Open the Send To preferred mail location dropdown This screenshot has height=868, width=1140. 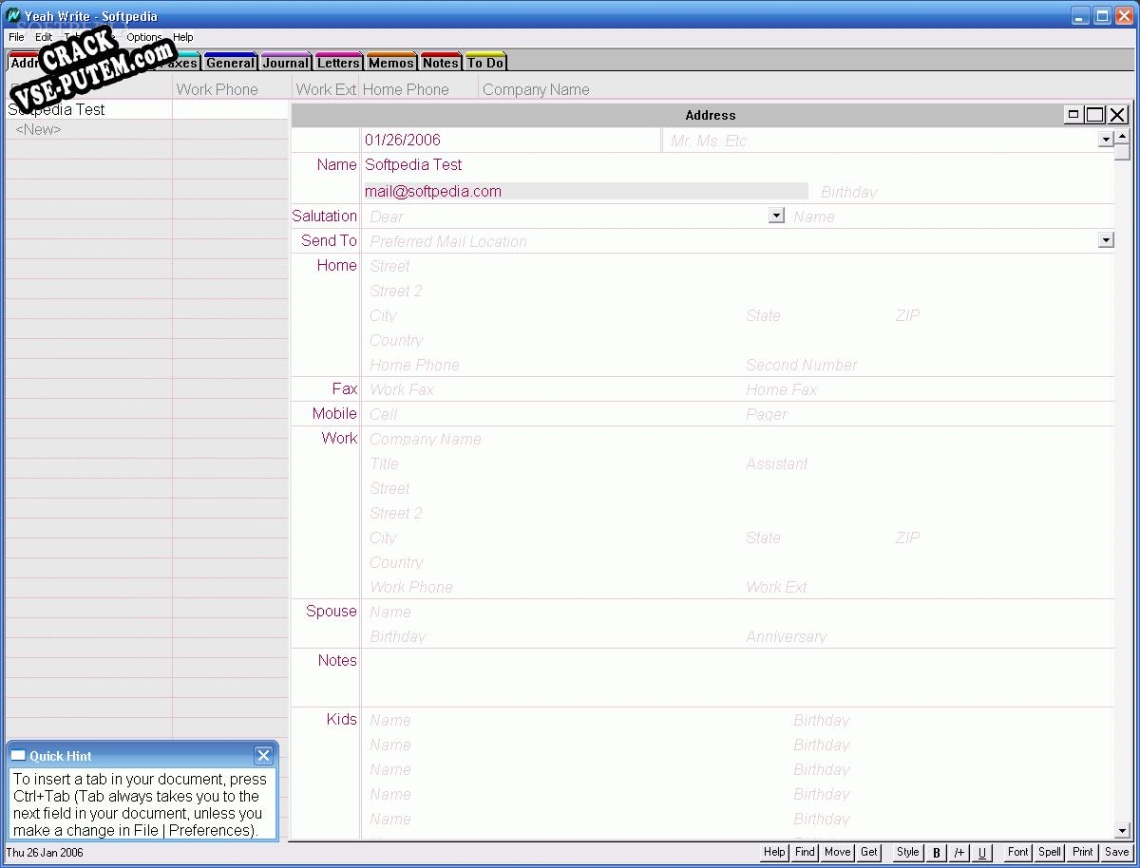1105,240
